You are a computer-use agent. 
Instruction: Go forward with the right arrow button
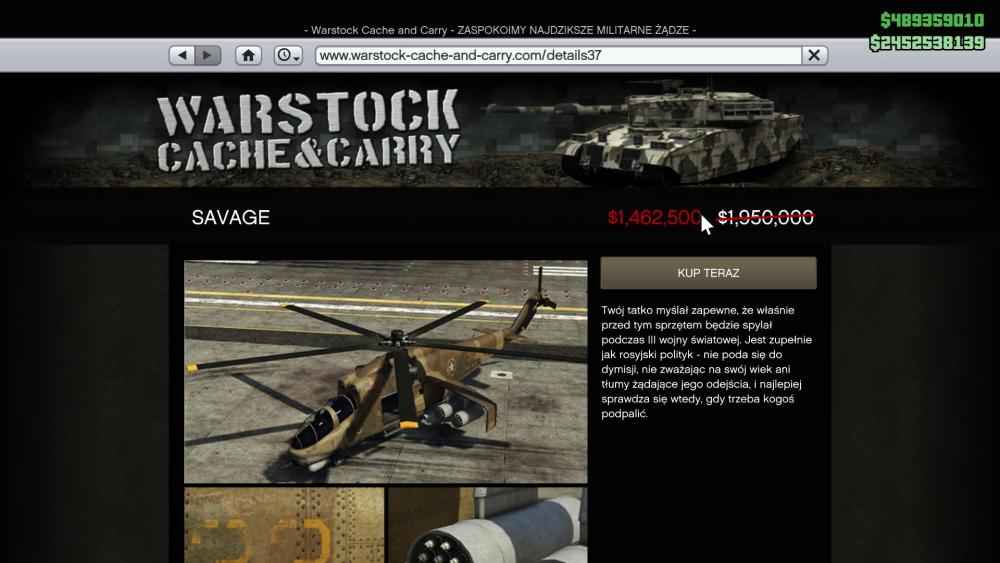coord(208,55)
